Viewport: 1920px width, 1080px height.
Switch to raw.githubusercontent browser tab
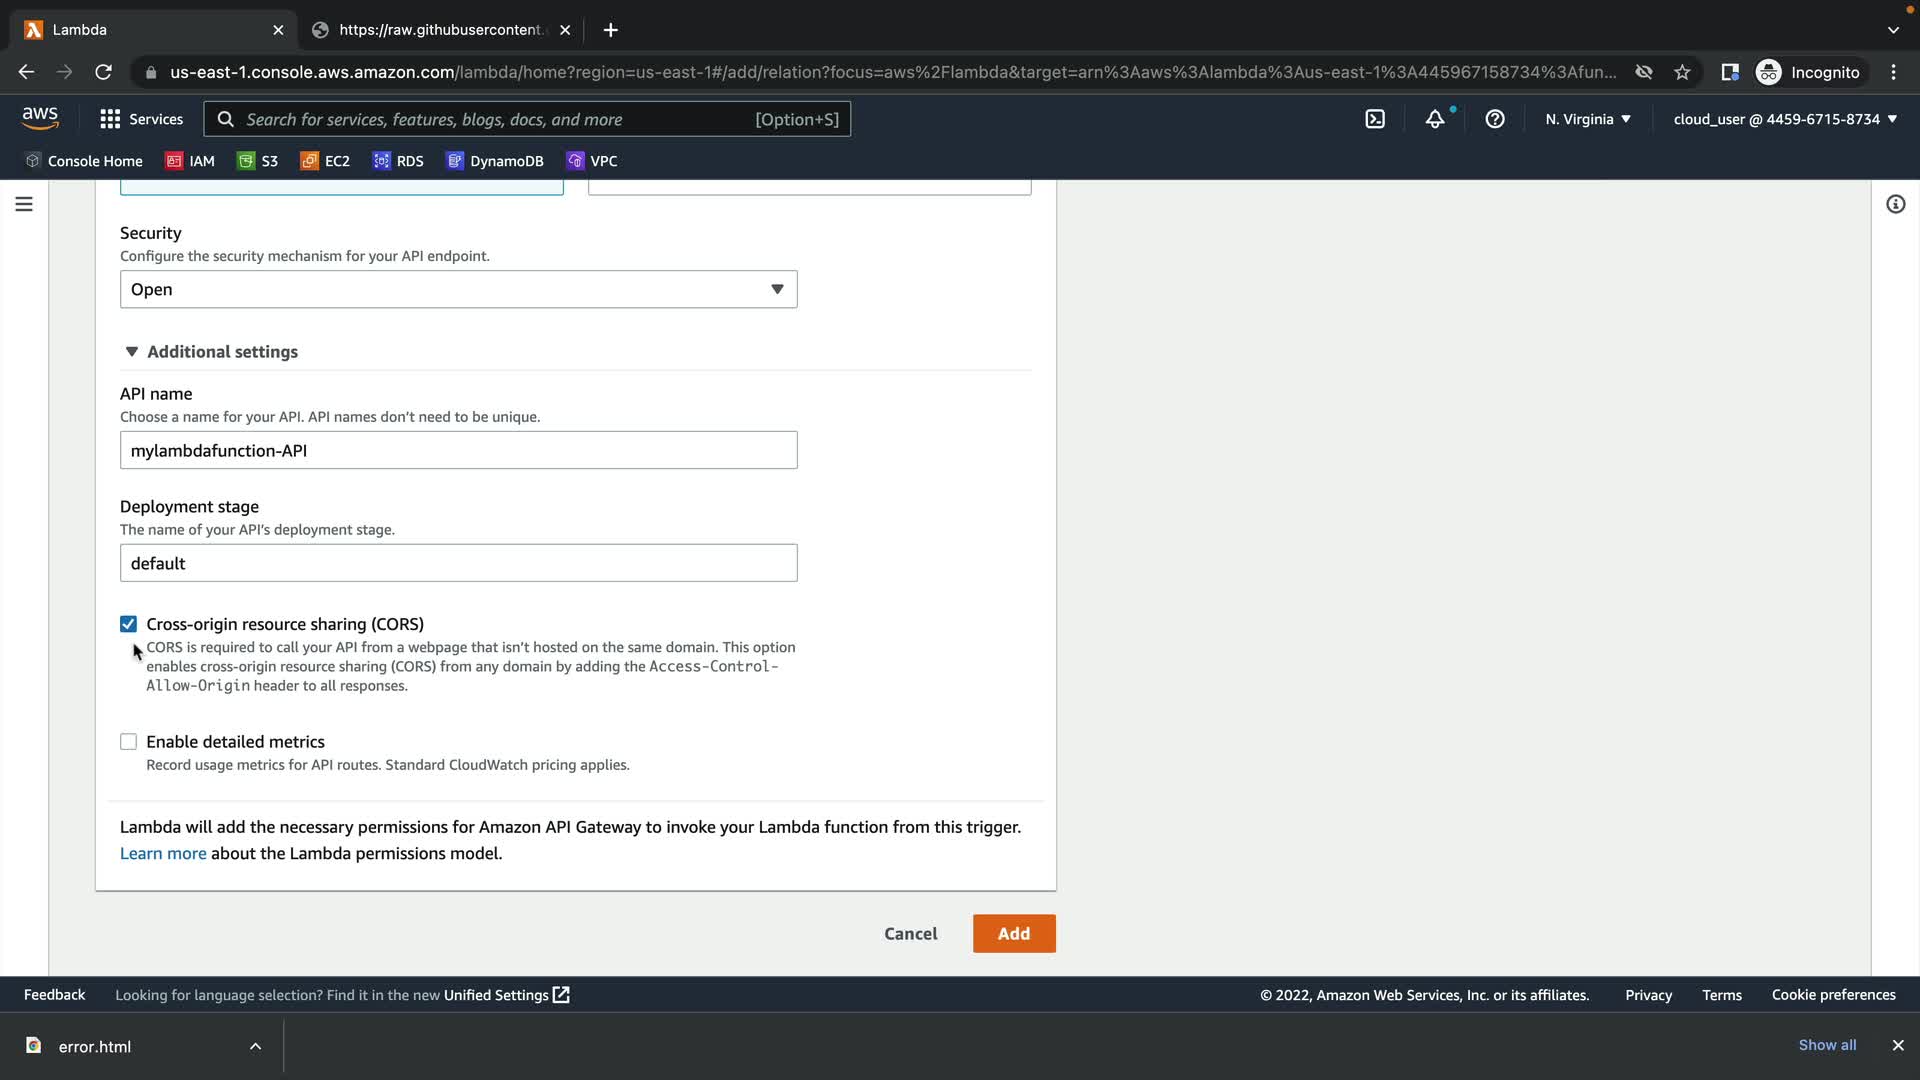pyautogui.click(x=440, y=30)
